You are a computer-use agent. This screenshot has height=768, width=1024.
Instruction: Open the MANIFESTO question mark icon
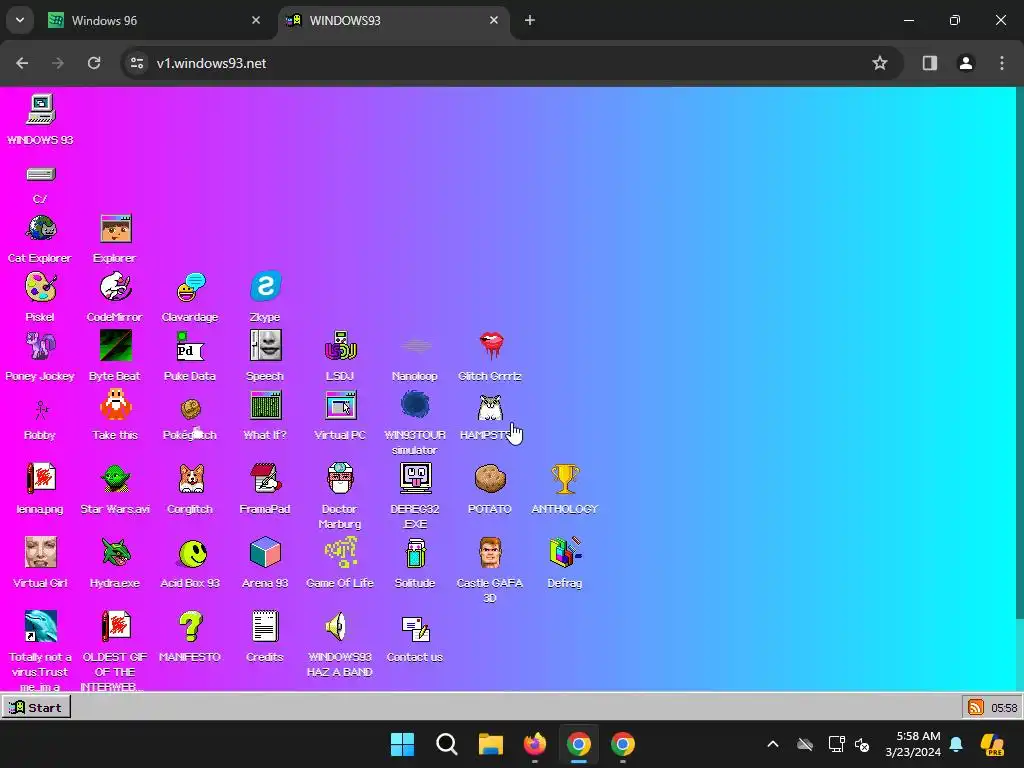(190, 626)
